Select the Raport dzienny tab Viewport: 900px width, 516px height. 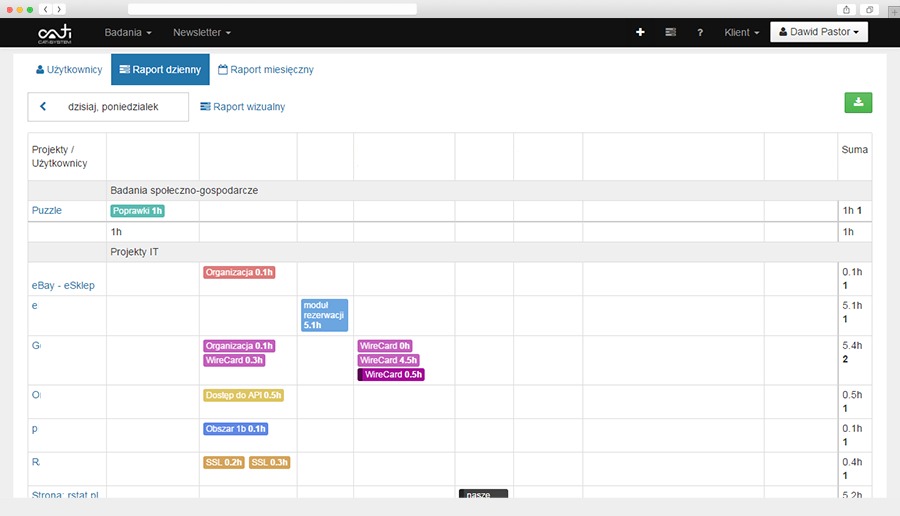pos(160,70)
